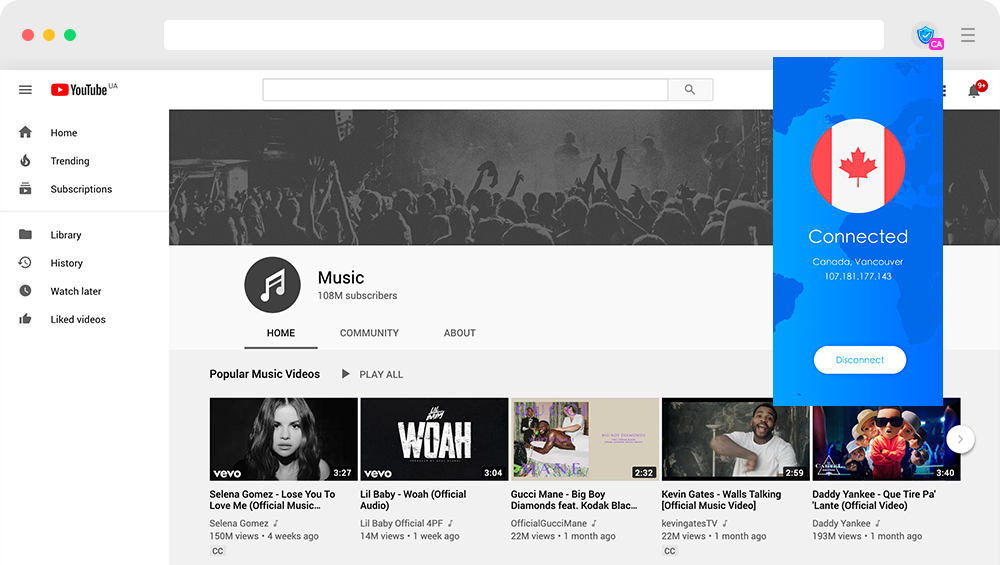Viewport: 1000px width, 565px height.
Task: Click the Music channel avatar
Action: [272, 285]
